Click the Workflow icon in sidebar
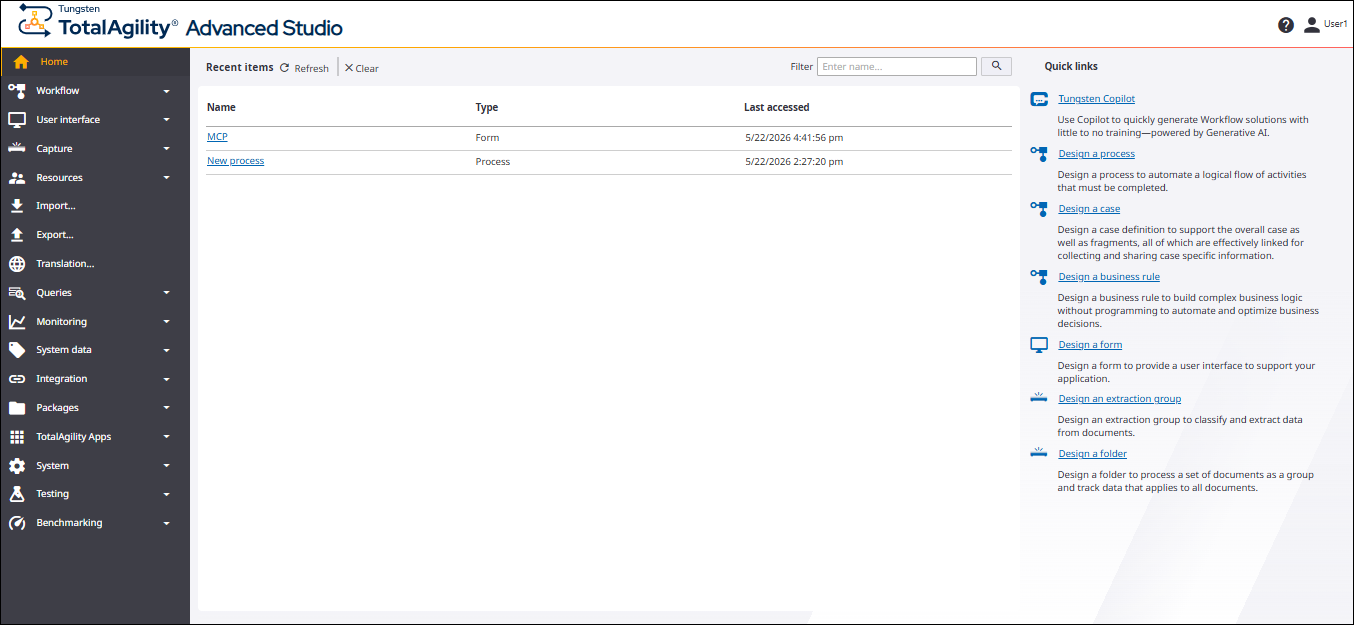This screenshot has height=625, width=1354. 17,91
